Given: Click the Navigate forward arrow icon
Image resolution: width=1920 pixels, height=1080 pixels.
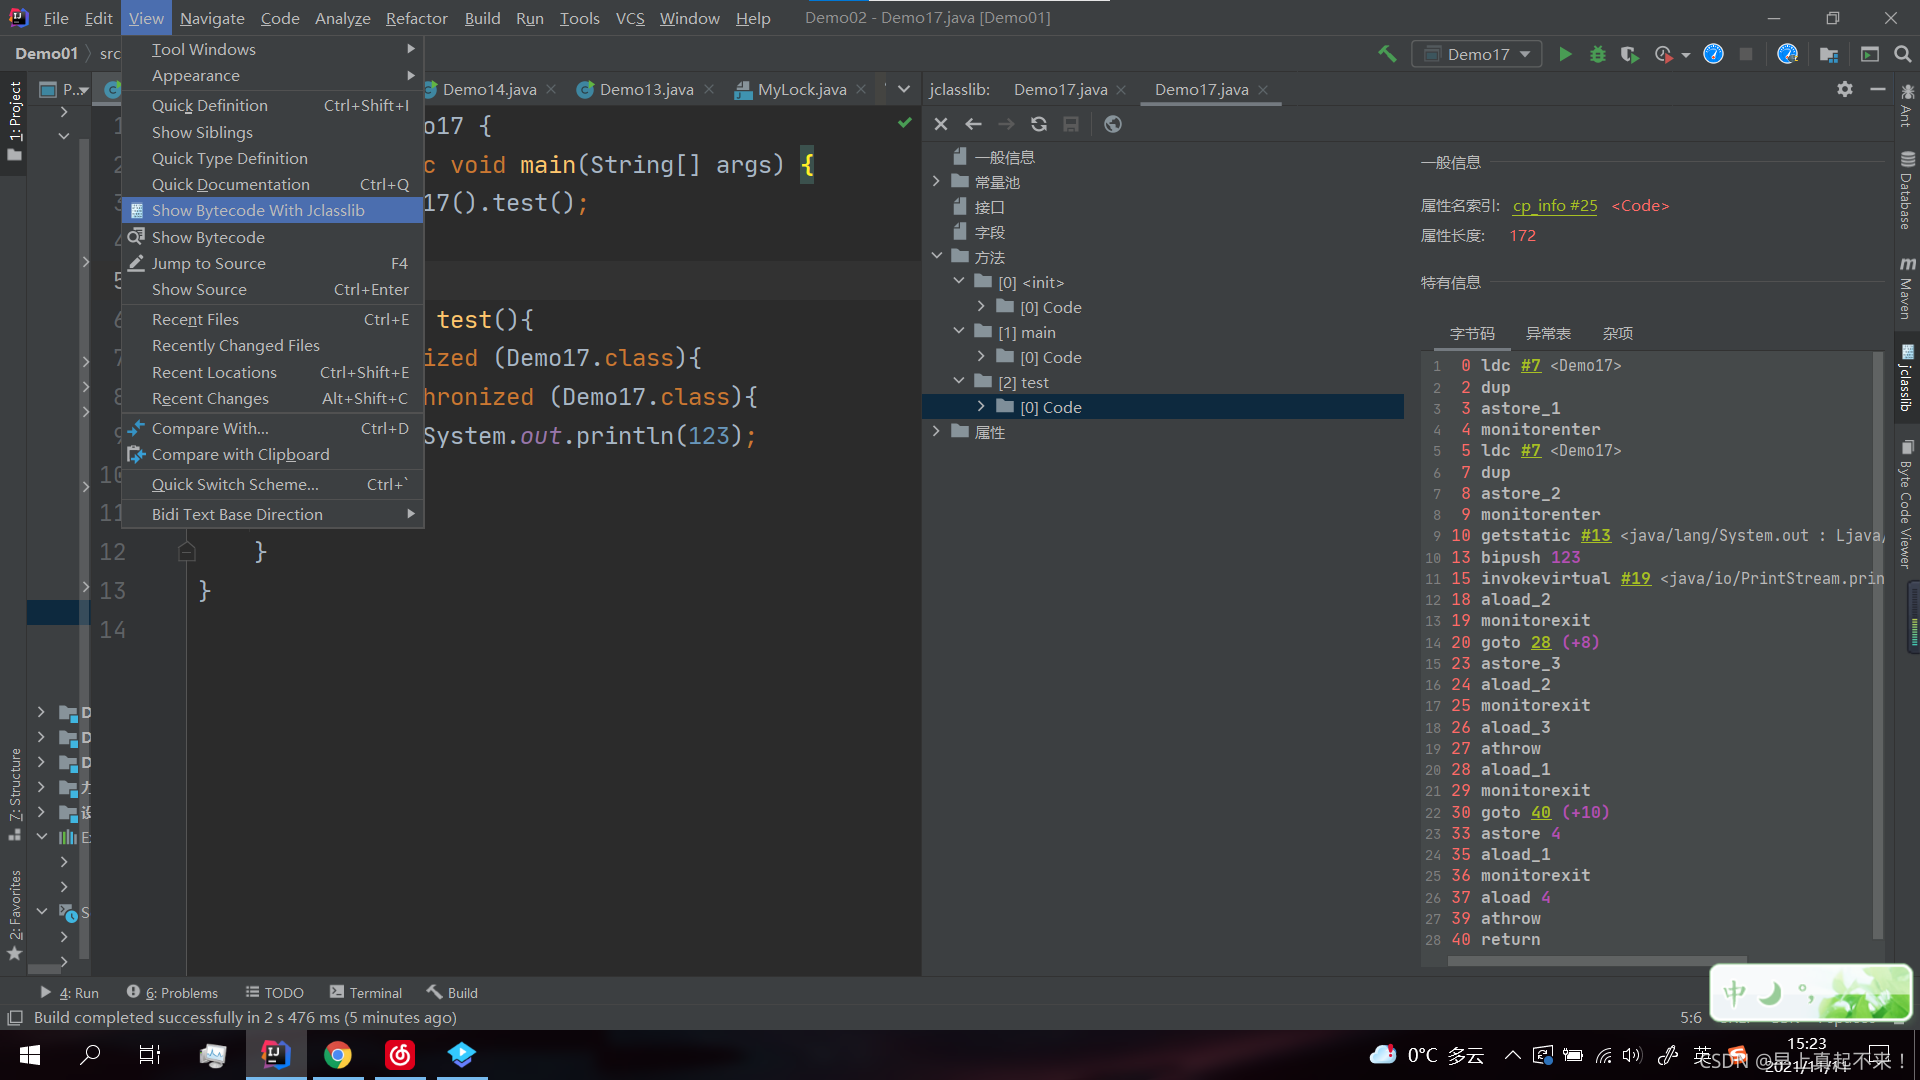Looking at the screenshot, I should pyautogui.click(x=1006, y=123).
